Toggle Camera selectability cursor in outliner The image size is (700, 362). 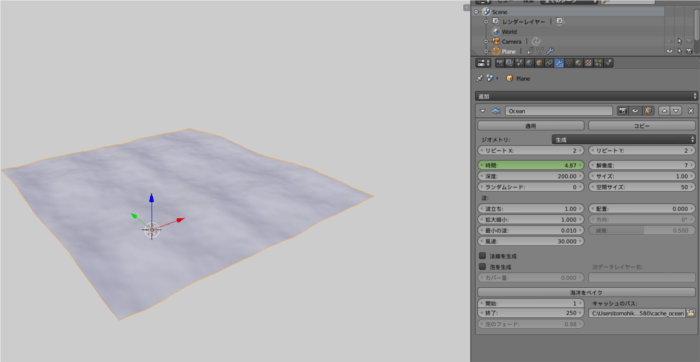point(679,41)
